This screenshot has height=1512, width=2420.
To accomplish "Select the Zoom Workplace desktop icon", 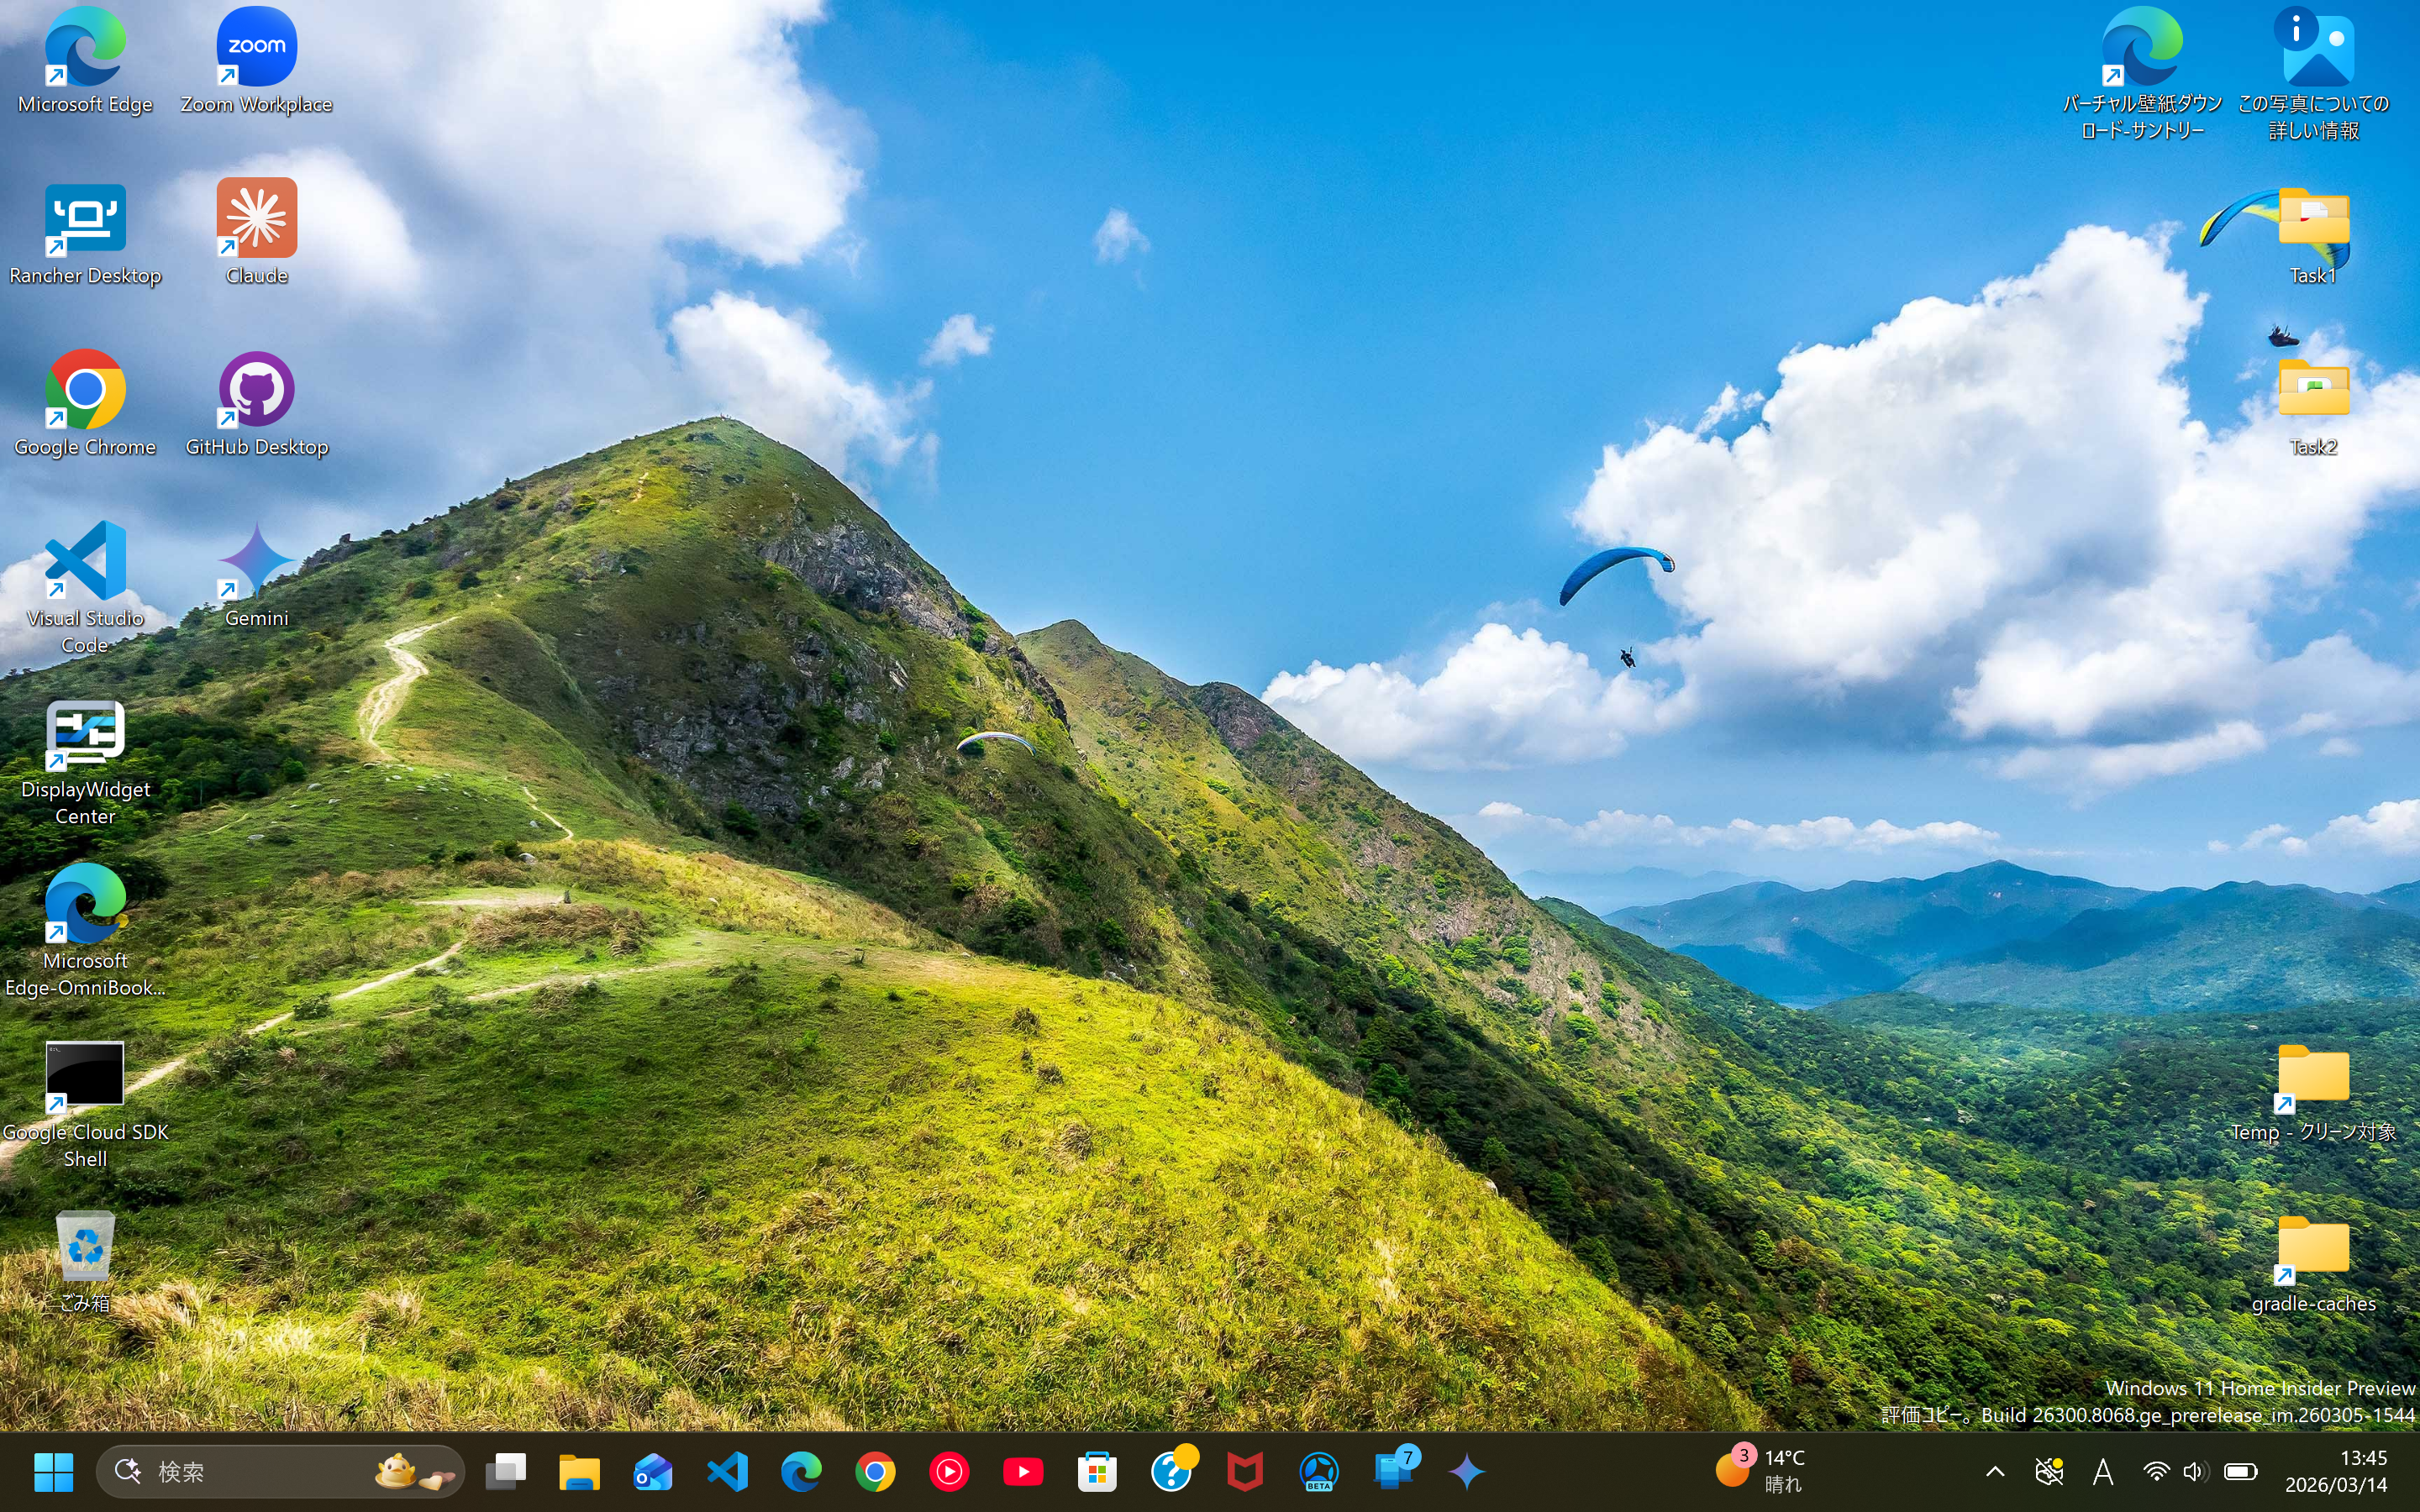I will coord(256,47).
